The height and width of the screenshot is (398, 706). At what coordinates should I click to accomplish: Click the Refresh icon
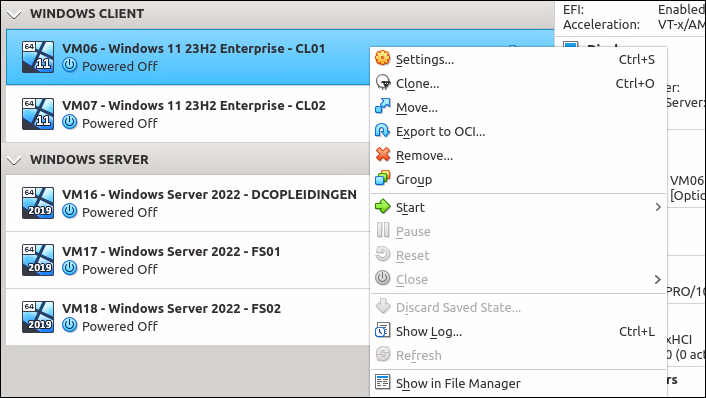pyautogui.click(x=383, y=354)
